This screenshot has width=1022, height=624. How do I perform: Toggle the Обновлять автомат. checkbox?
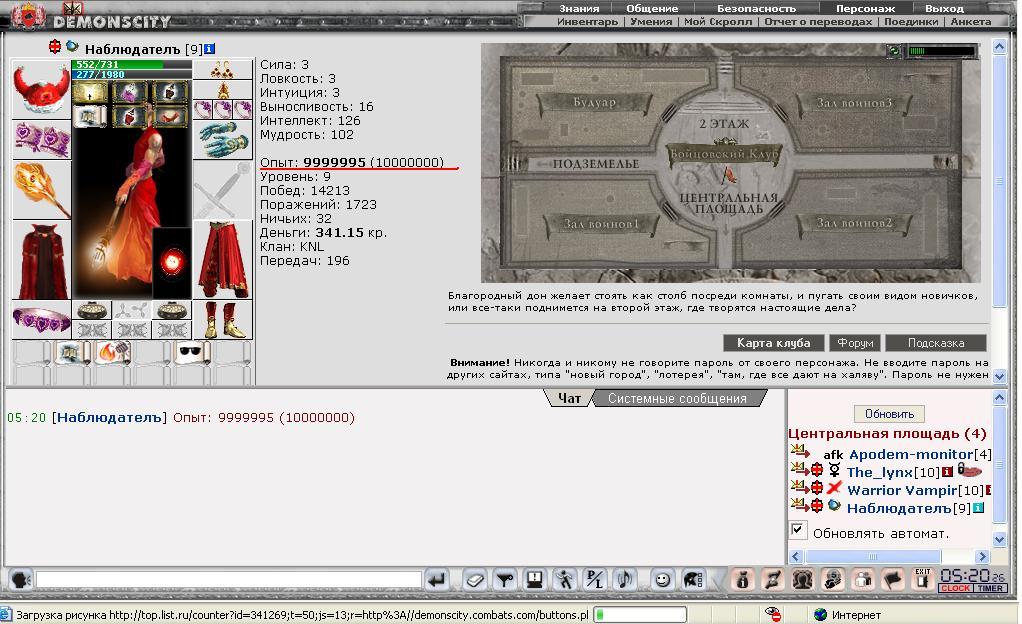click(798, 529)
